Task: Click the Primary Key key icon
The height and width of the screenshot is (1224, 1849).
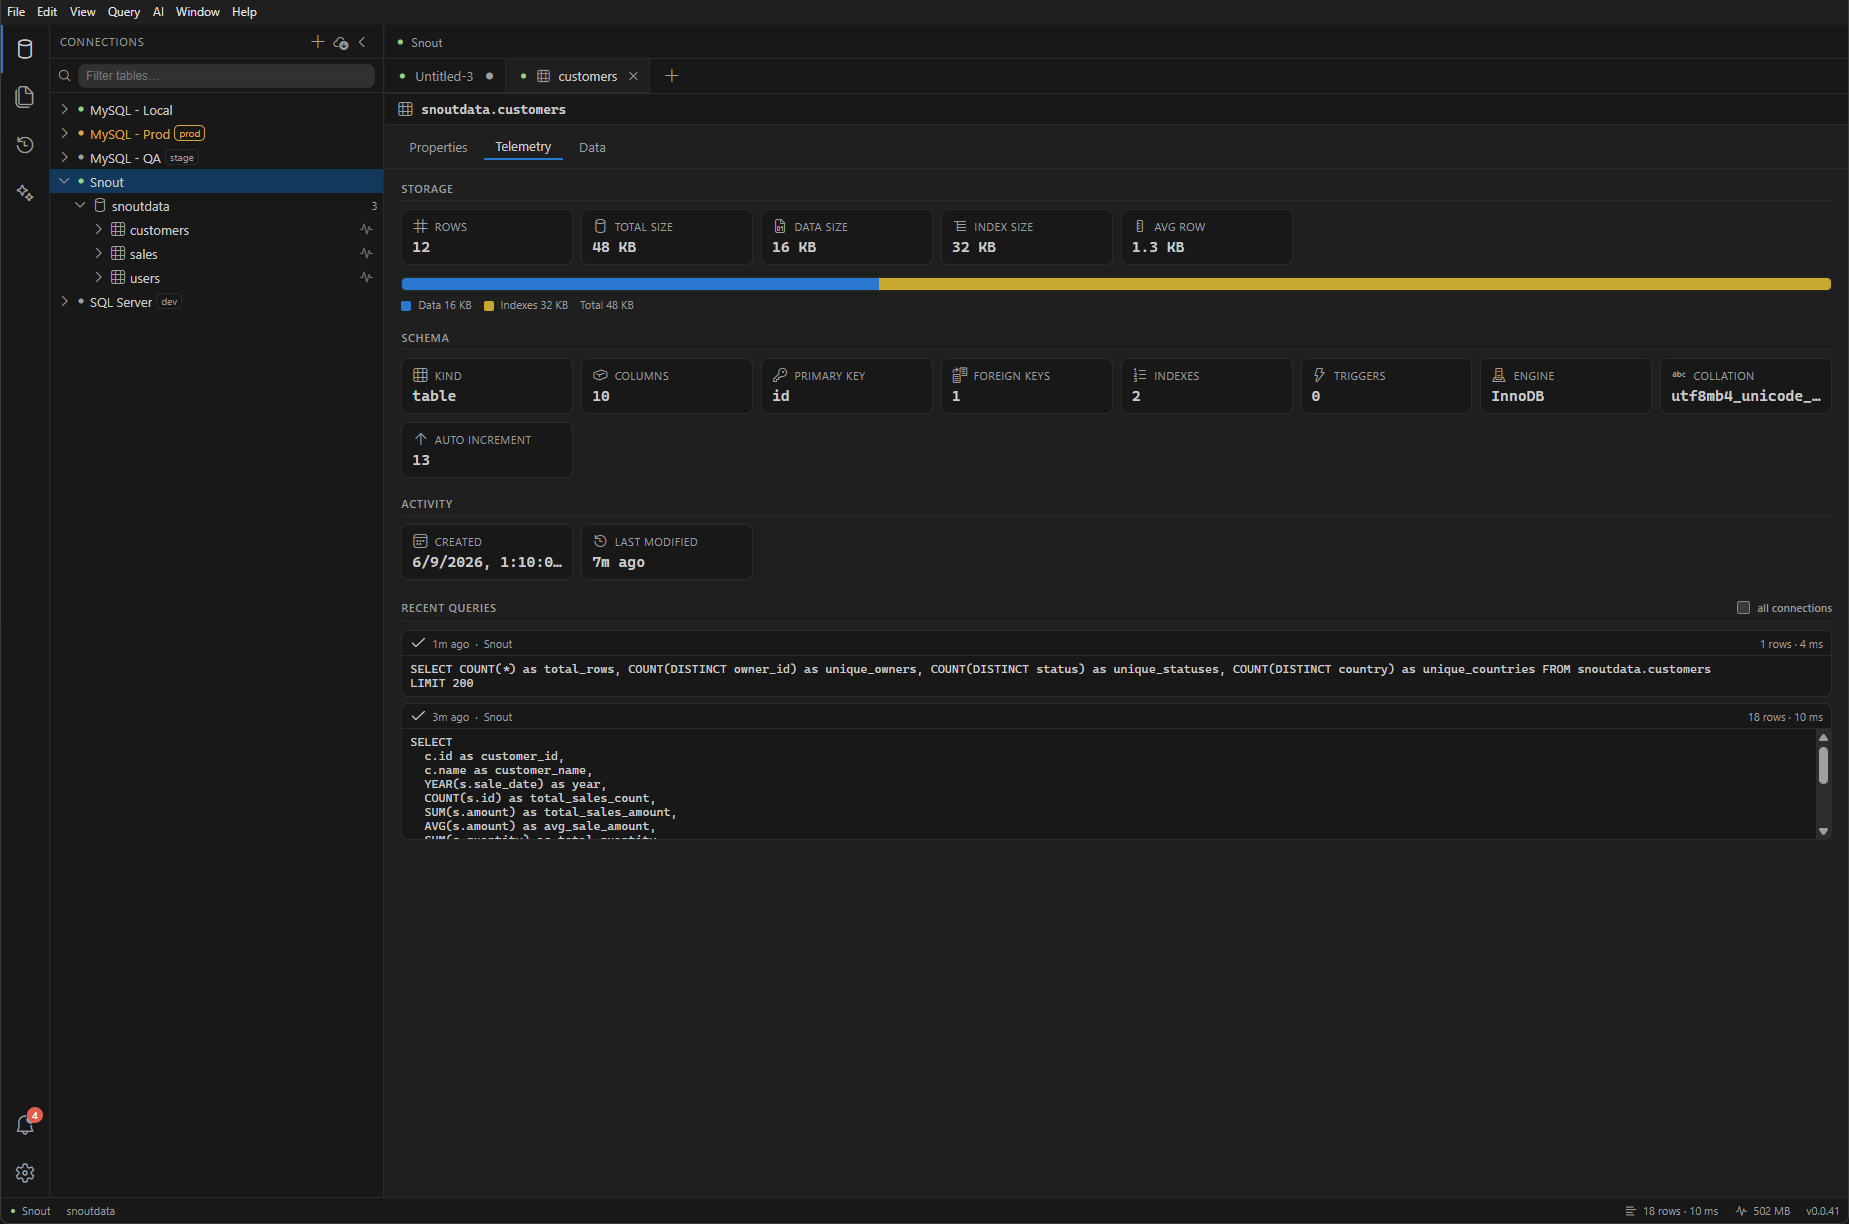Action: click(780, 375)
